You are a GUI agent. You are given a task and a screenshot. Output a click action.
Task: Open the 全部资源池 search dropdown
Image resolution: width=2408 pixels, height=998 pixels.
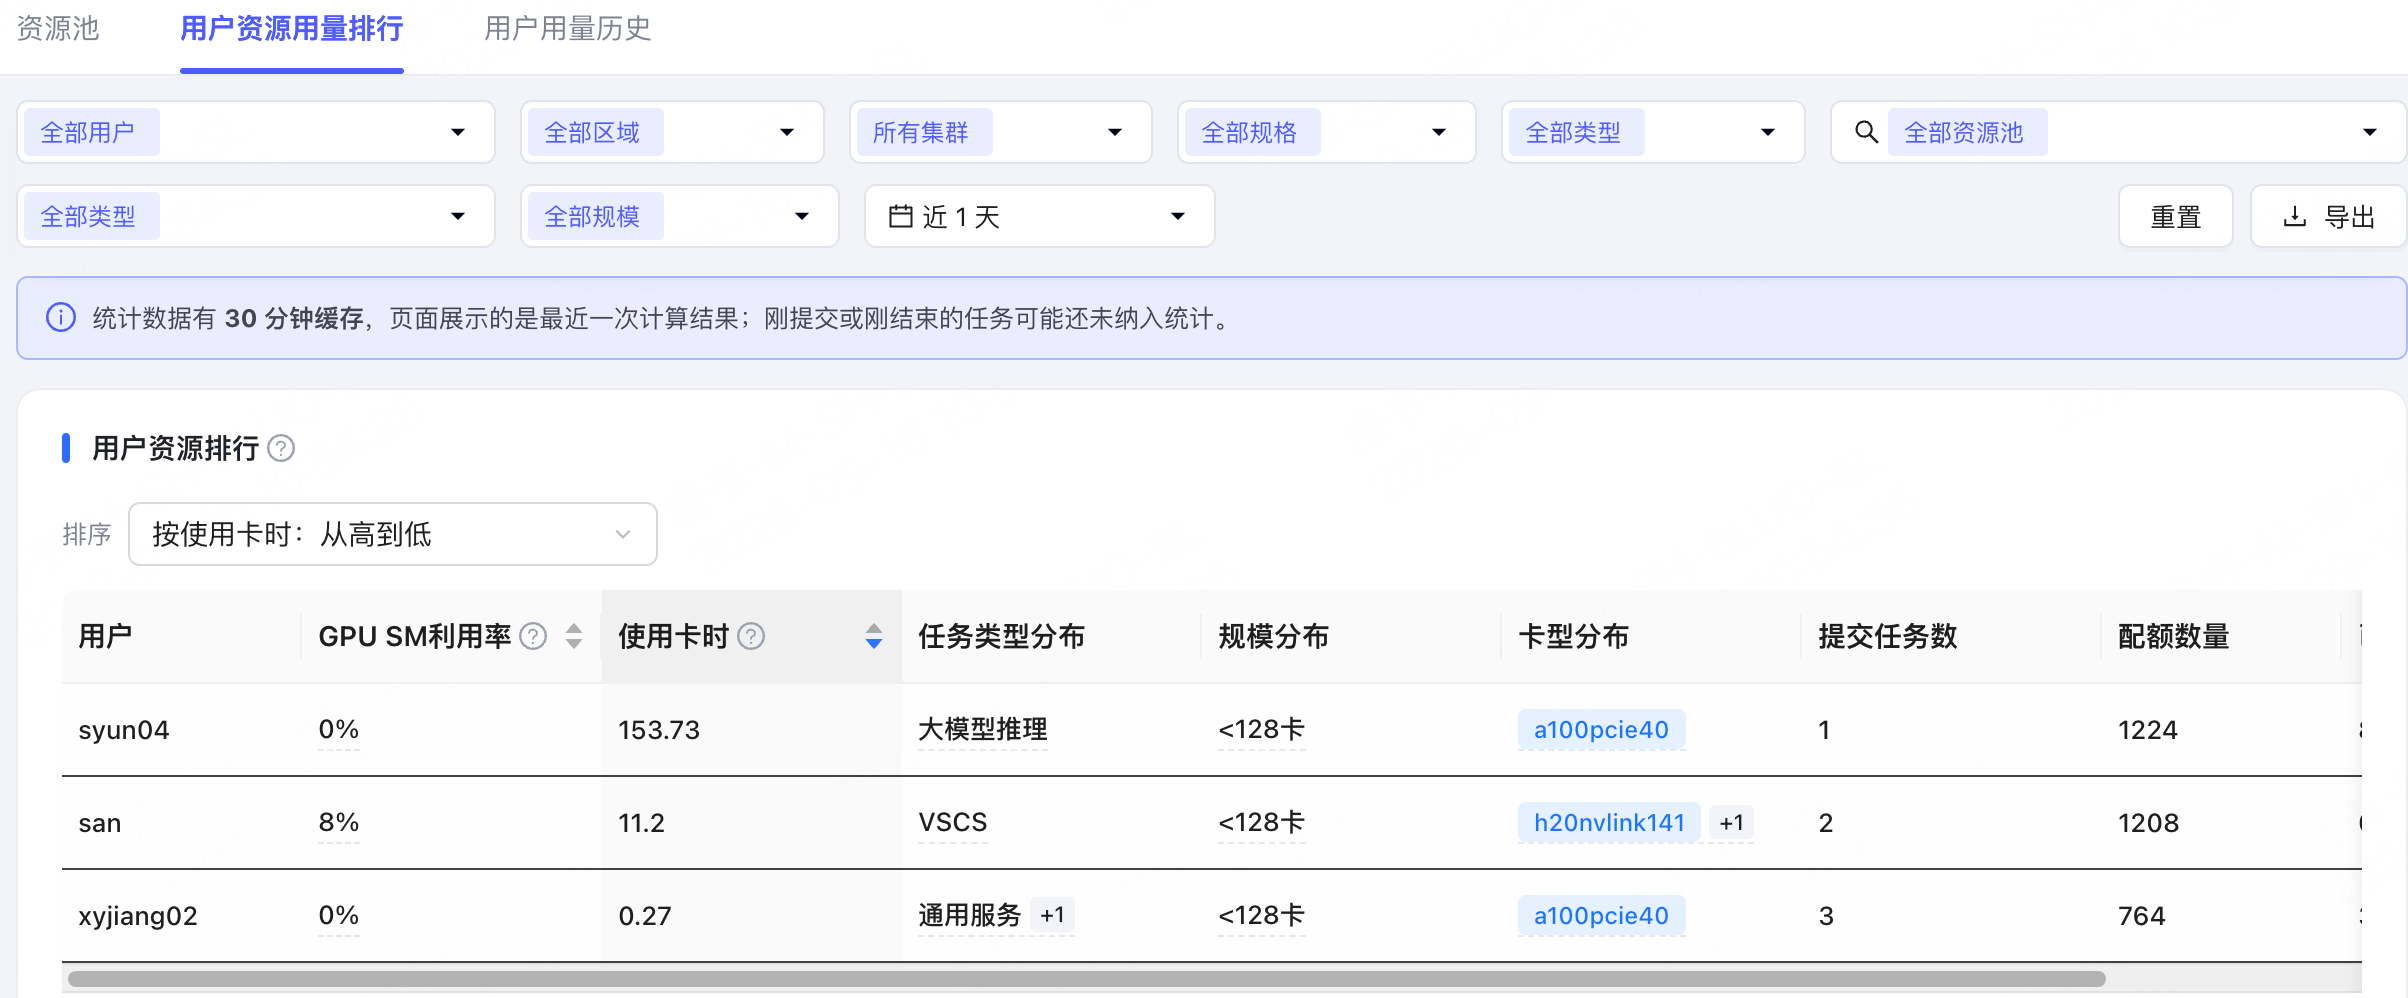tap(2118, 132)
